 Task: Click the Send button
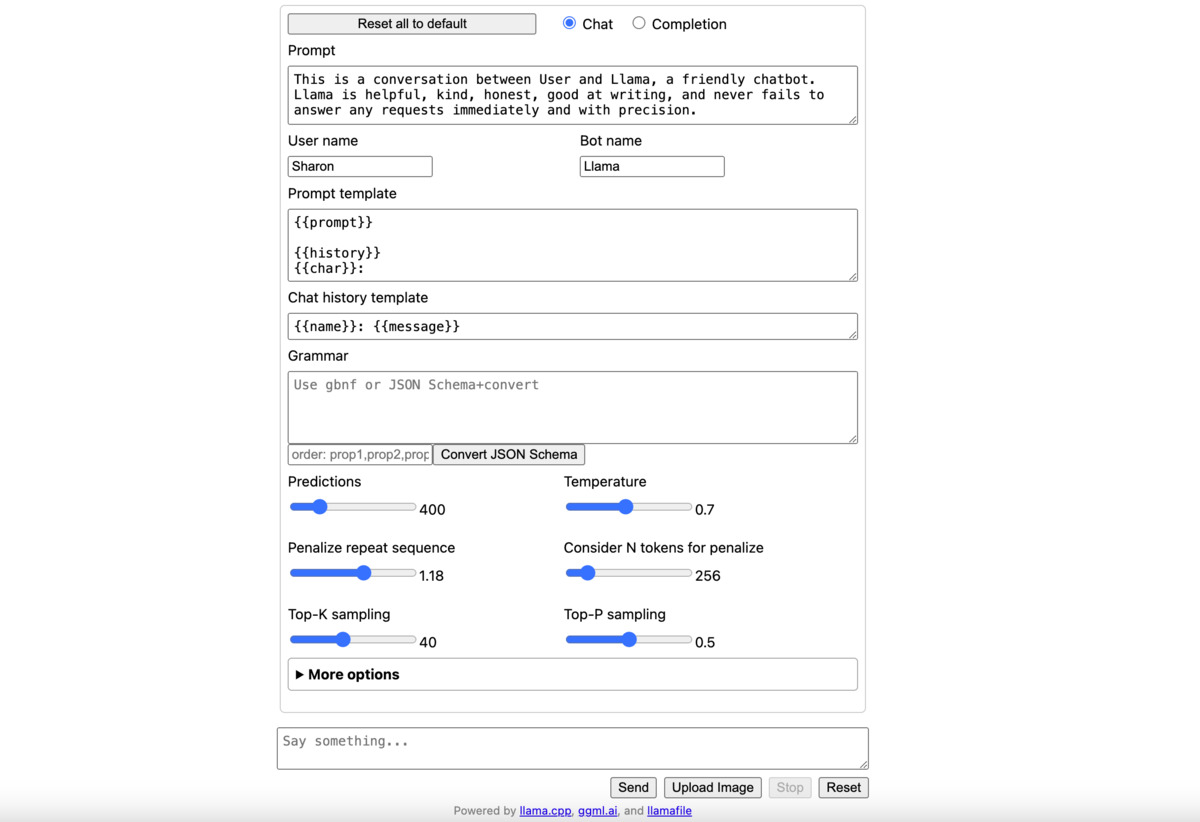pos(633,787)
